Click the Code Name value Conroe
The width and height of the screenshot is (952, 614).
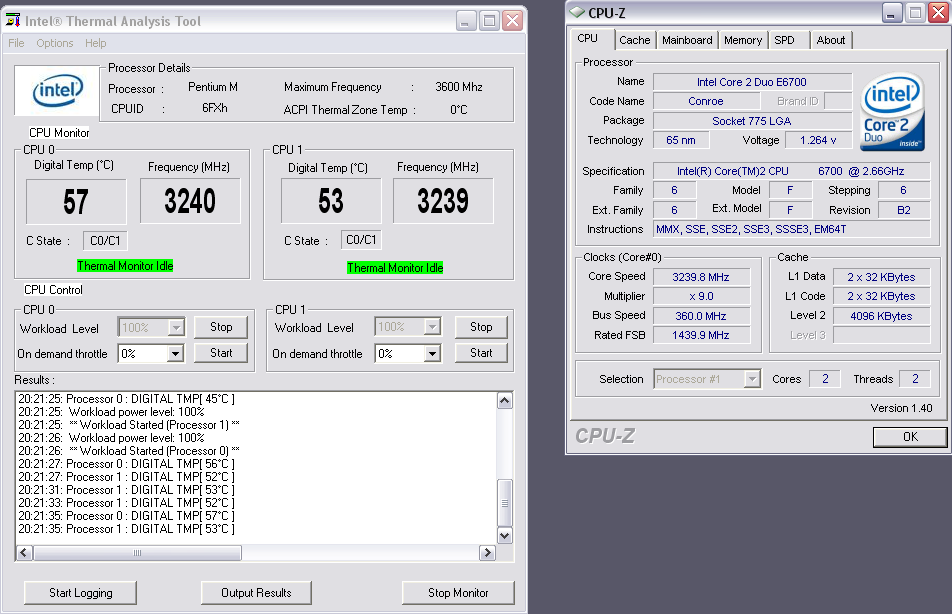click(x=706, y=101)
